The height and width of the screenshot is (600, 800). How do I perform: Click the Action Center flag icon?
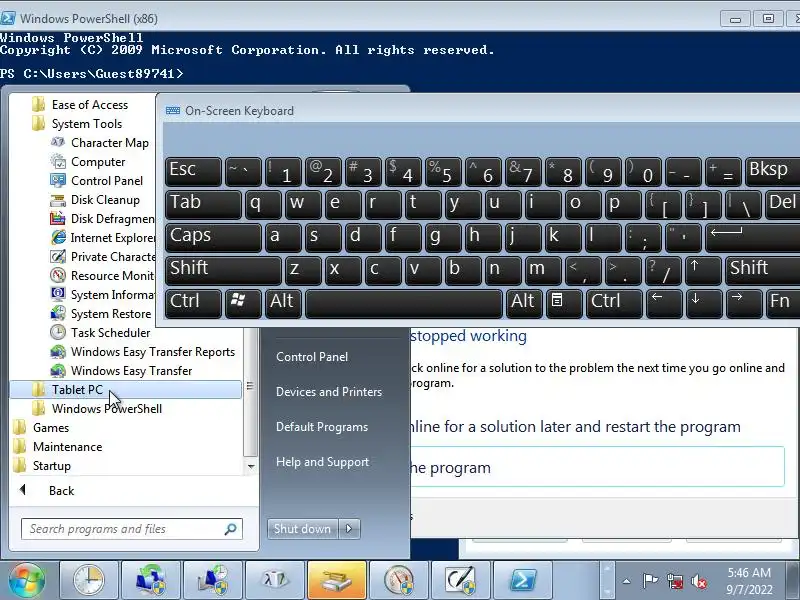click(x=650, y=581)
